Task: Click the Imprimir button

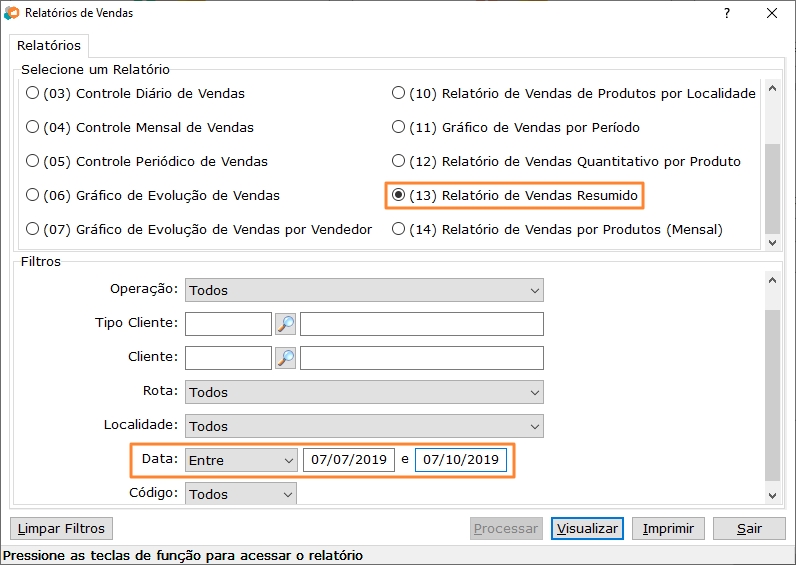Action: point(668,528)
